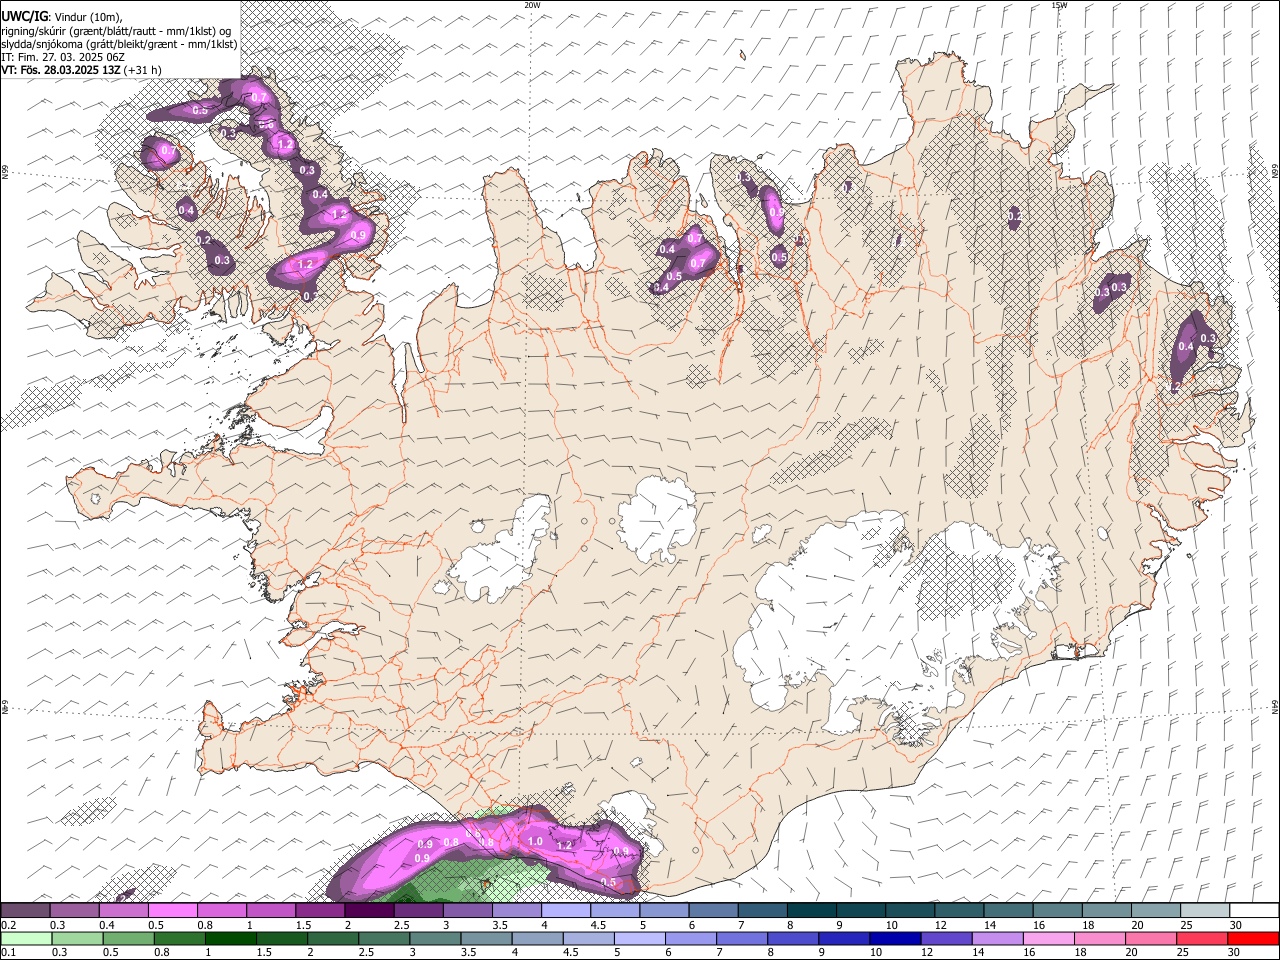Click the upper legend swatch between 0.5 and 0.8

[172, 911]
